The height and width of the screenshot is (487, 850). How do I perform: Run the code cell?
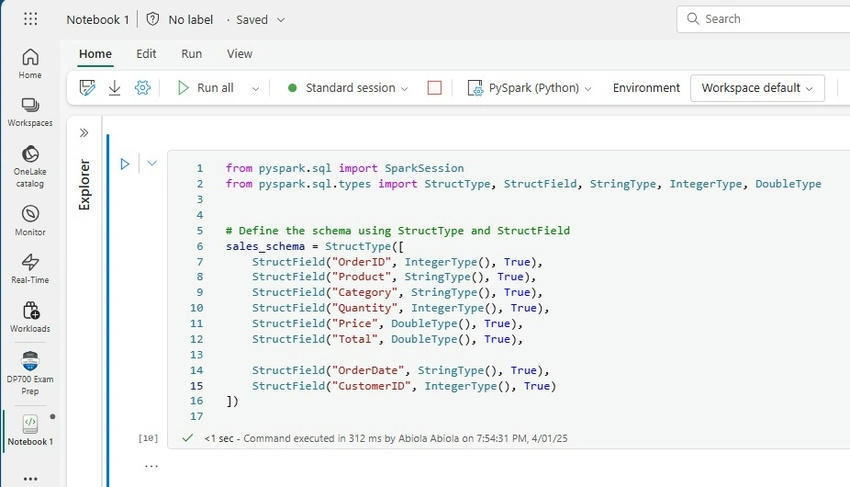pos(125,164)
